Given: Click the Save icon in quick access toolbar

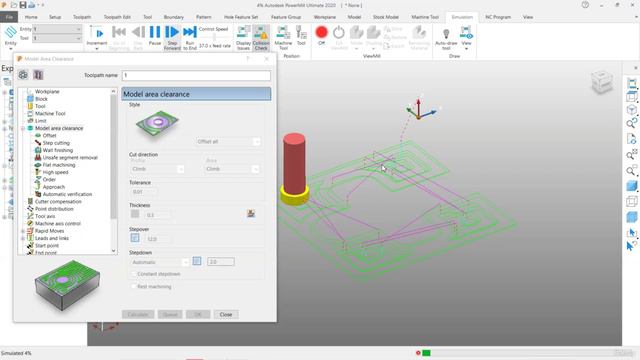Looking at the screenshot, I should [23, 5].
